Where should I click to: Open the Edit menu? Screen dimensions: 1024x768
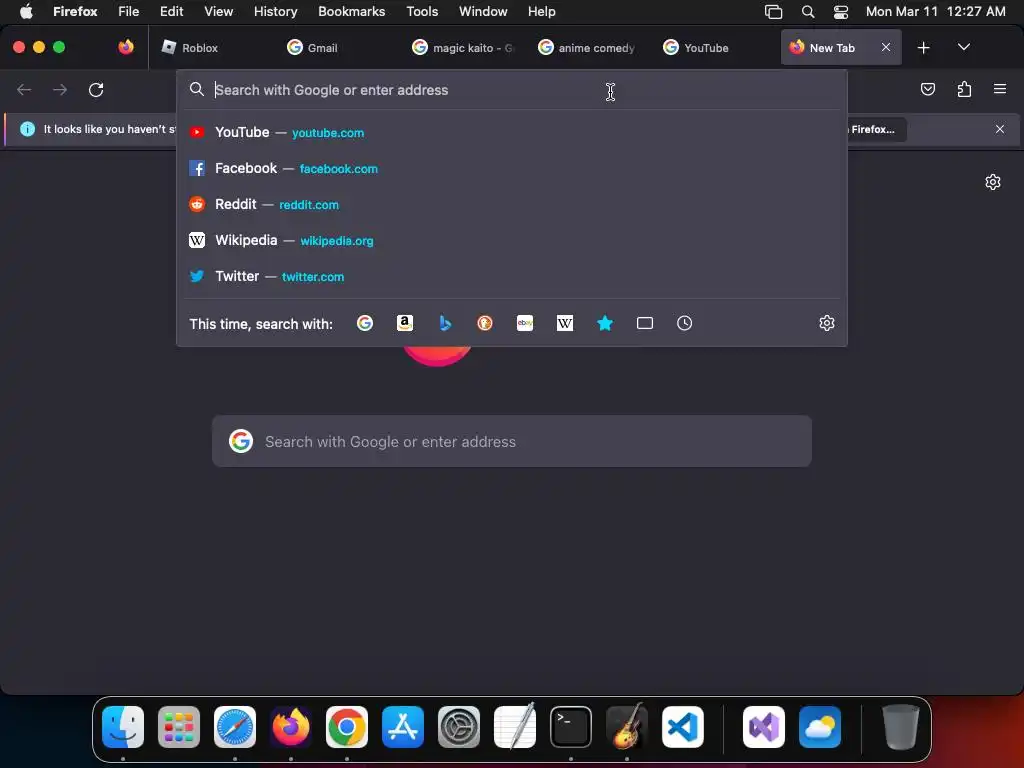[x=171, y=11]
